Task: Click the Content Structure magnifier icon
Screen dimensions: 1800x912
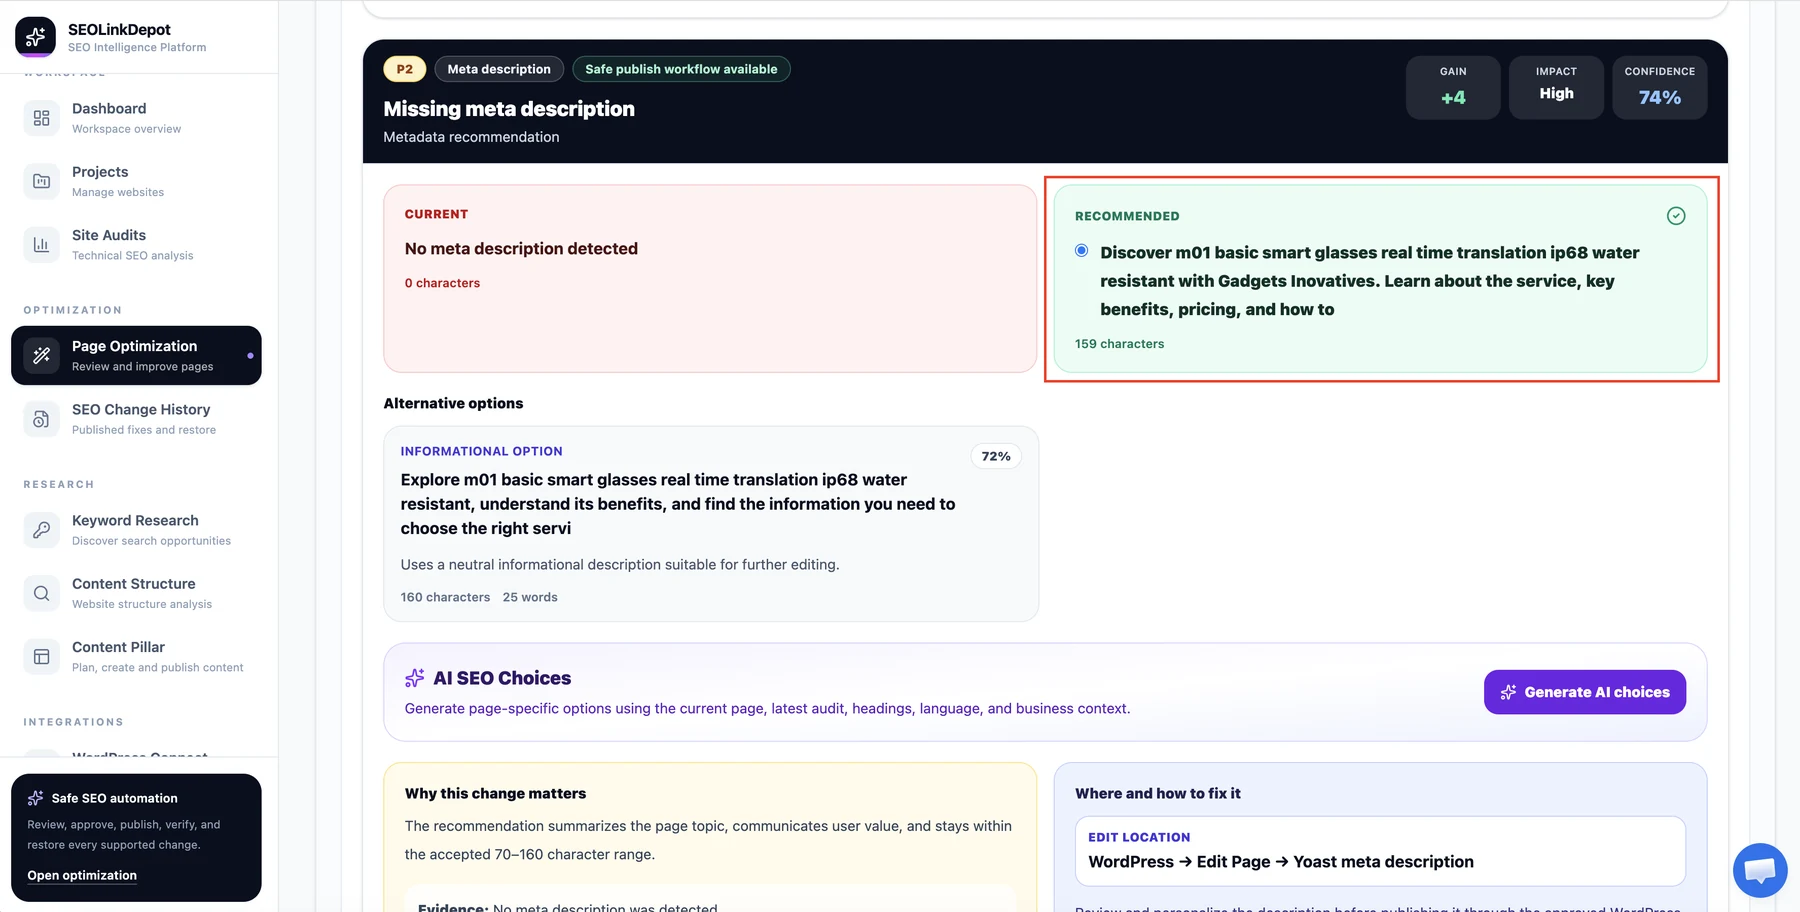Action: tap(41, 593)
